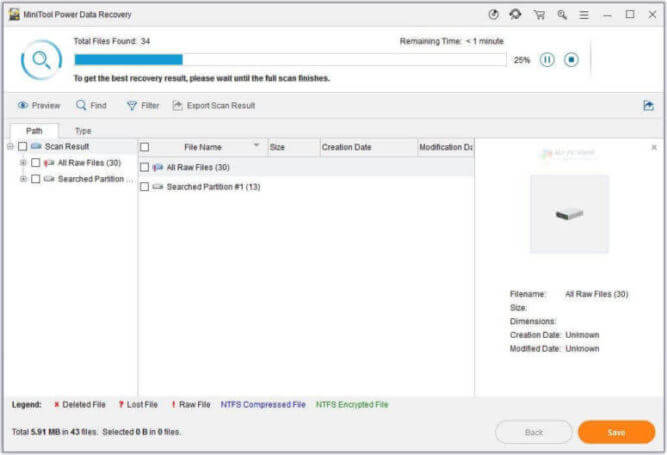Click the Total Files Found: 34 text

(x=112, y=41)
